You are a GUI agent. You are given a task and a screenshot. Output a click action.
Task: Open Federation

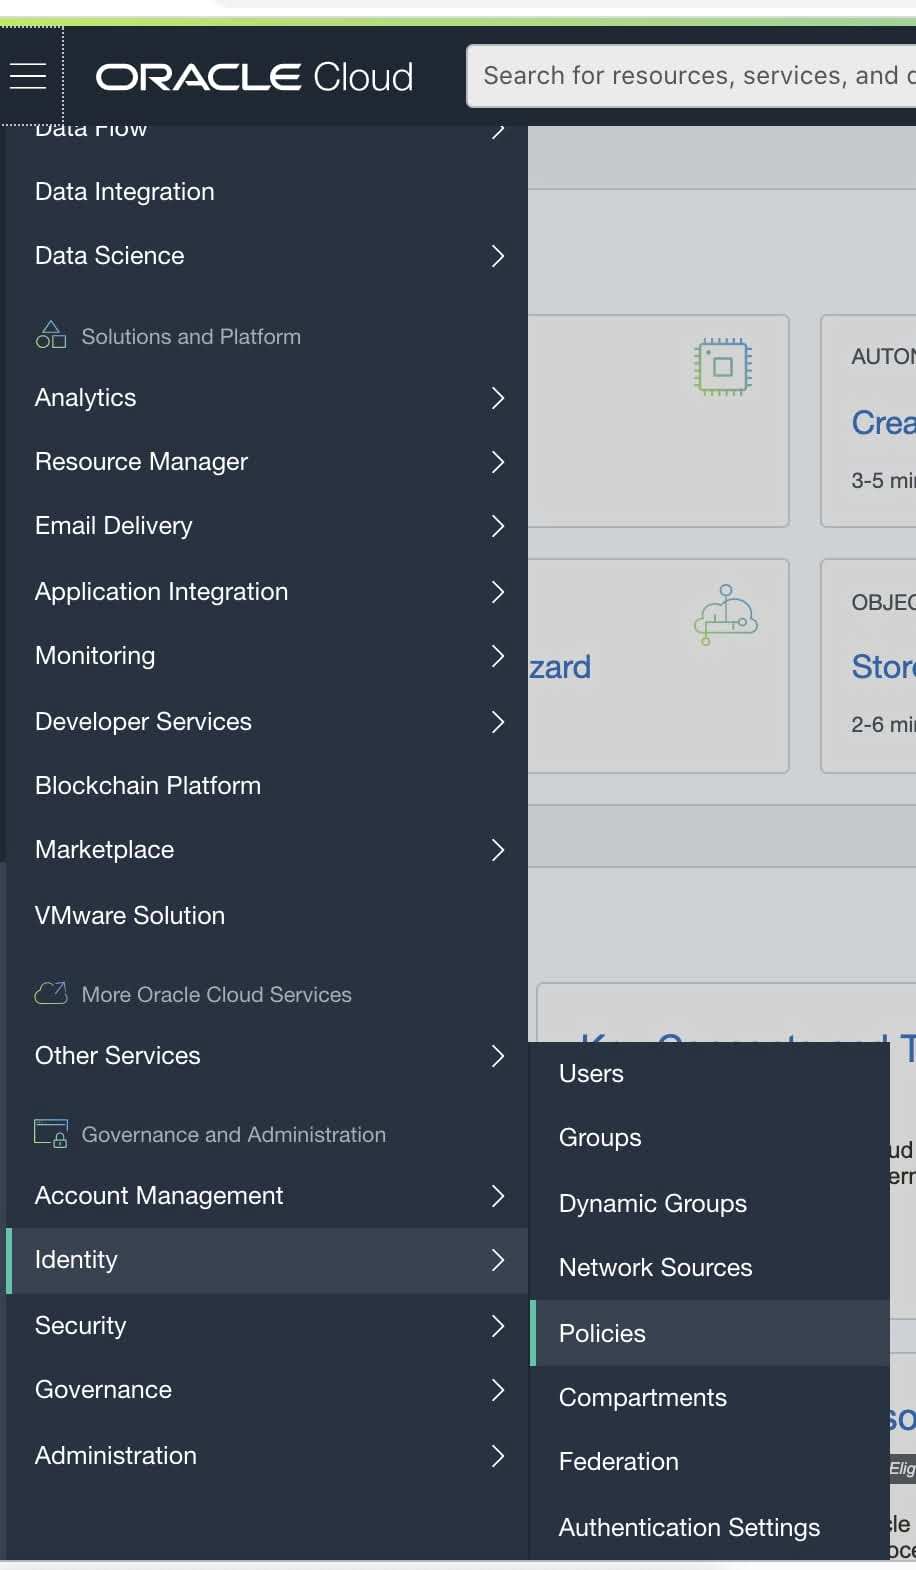(619, 1462)
